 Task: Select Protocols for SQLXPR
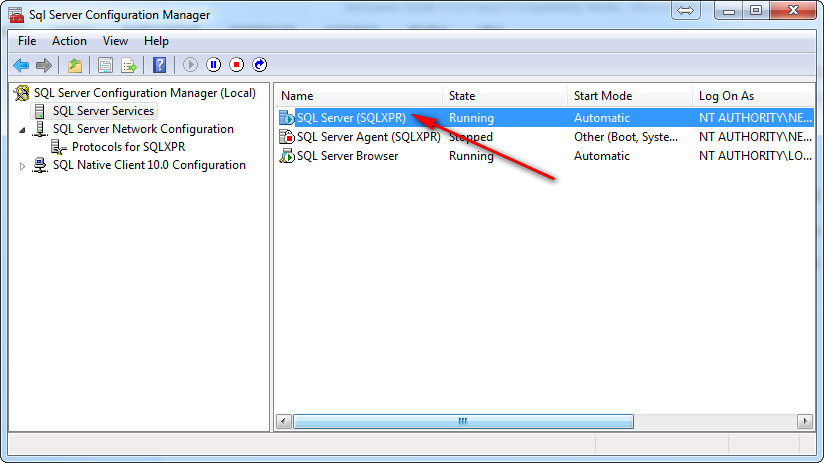[x=128, y=147]
